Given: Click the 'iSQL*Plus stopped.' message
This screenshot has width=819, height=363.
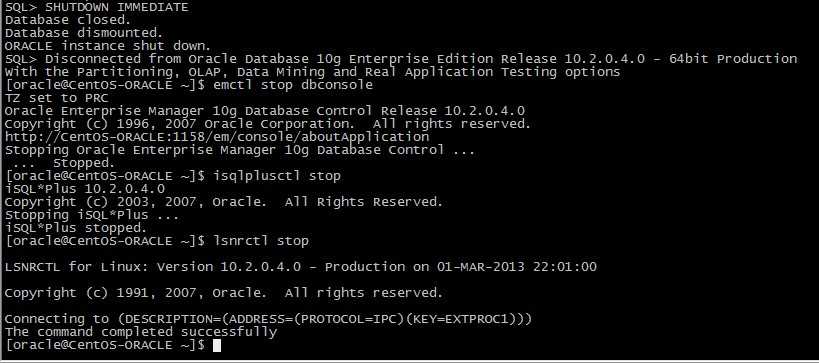Looking at the screenshot, I should (76, 228).
